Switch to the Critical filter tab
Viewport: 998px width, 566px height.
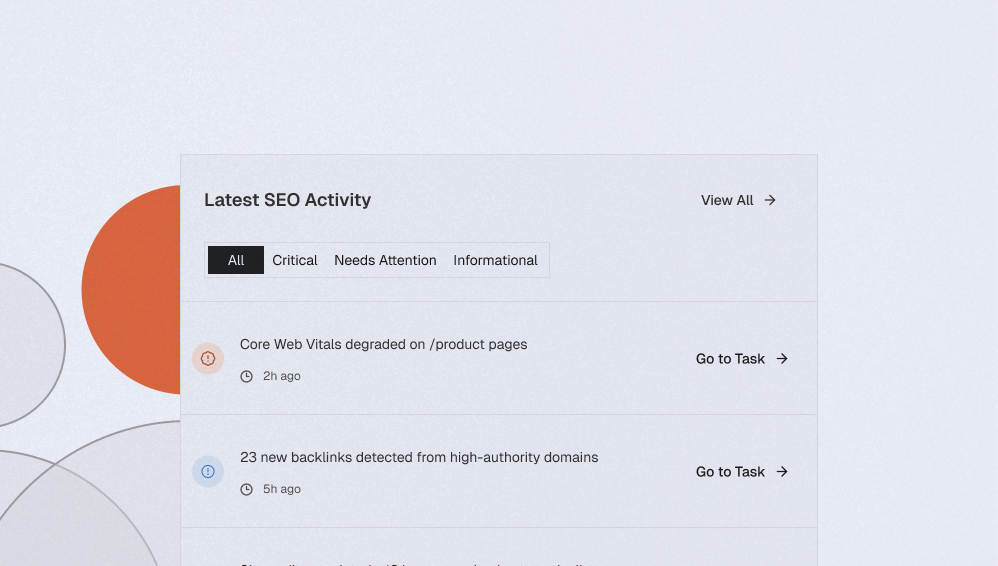click(x=295, y=260)
